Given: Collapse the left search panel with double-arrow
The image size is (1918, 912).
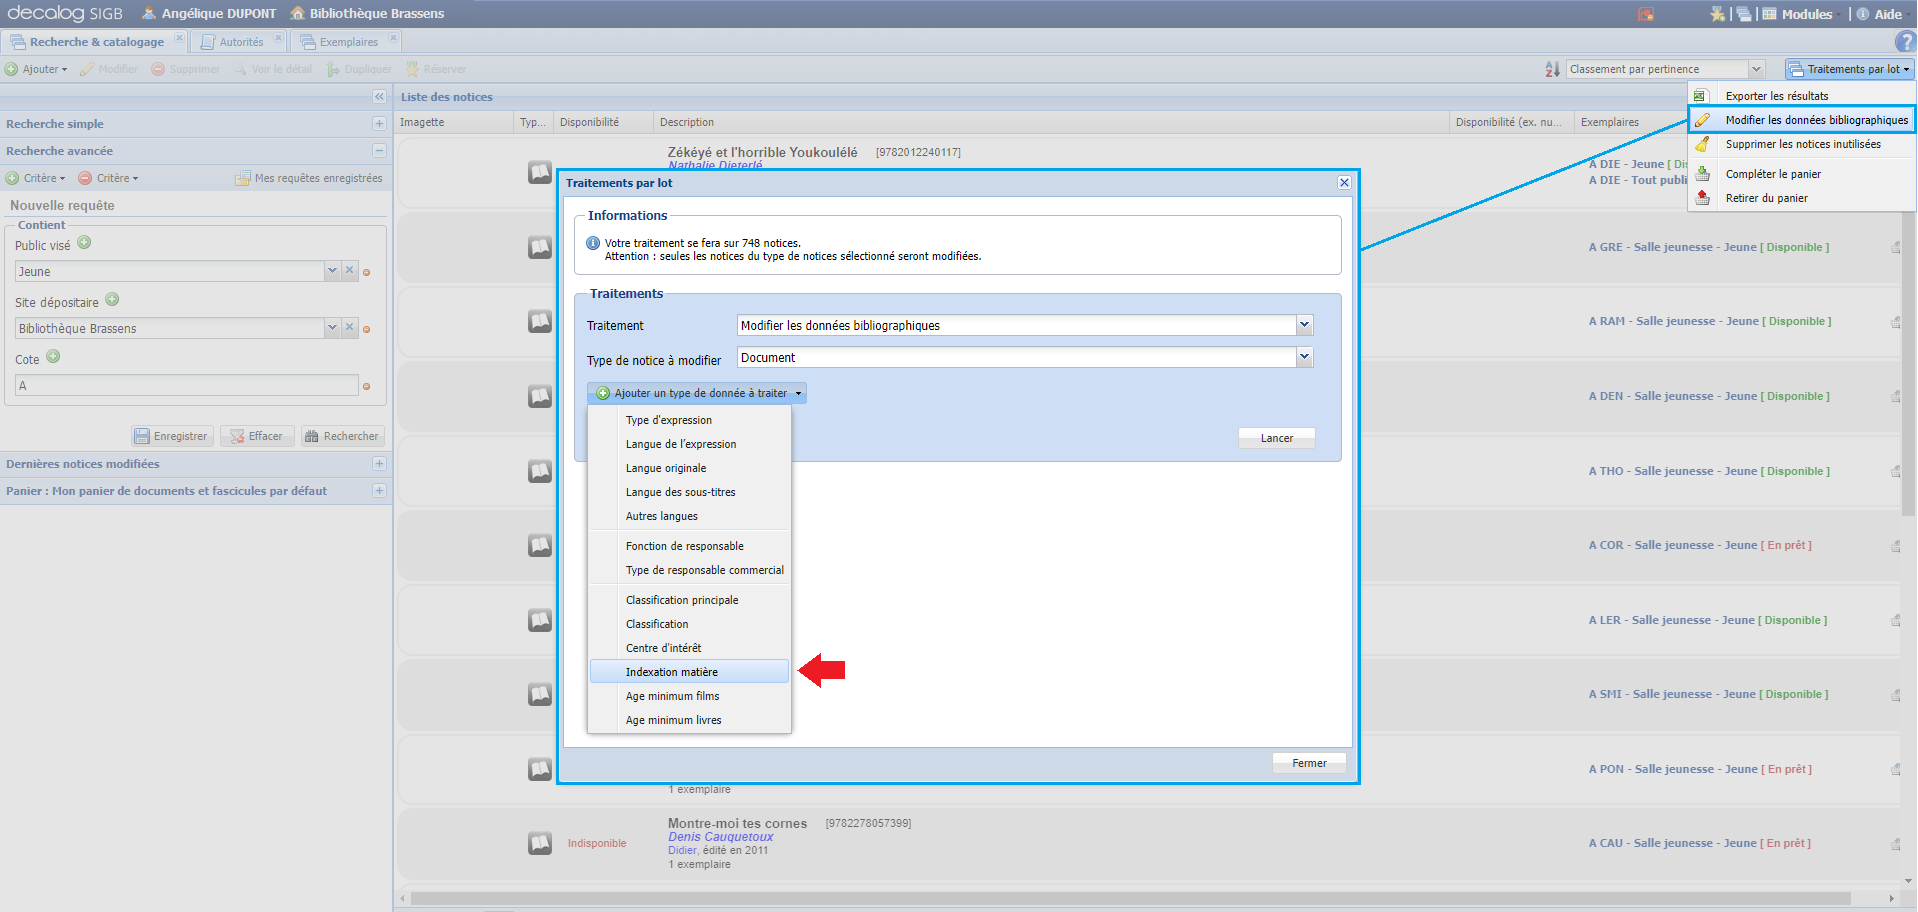Looking at the screenshot, I should click(379, 97).
